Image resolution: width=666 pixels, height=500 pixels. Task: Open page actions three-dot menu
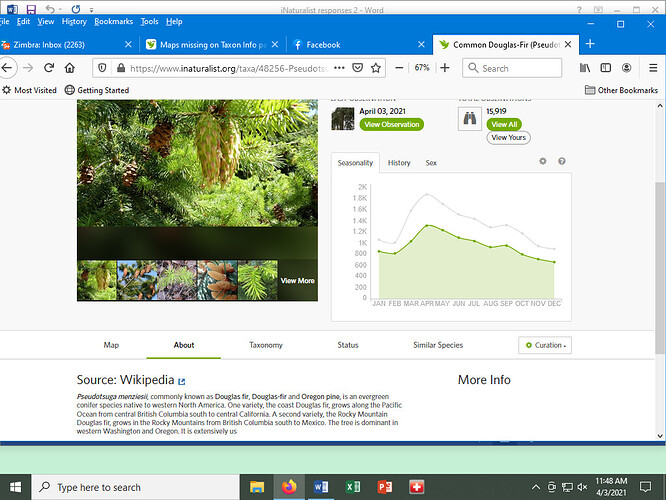pyautogui.click(x=339, y=68)
